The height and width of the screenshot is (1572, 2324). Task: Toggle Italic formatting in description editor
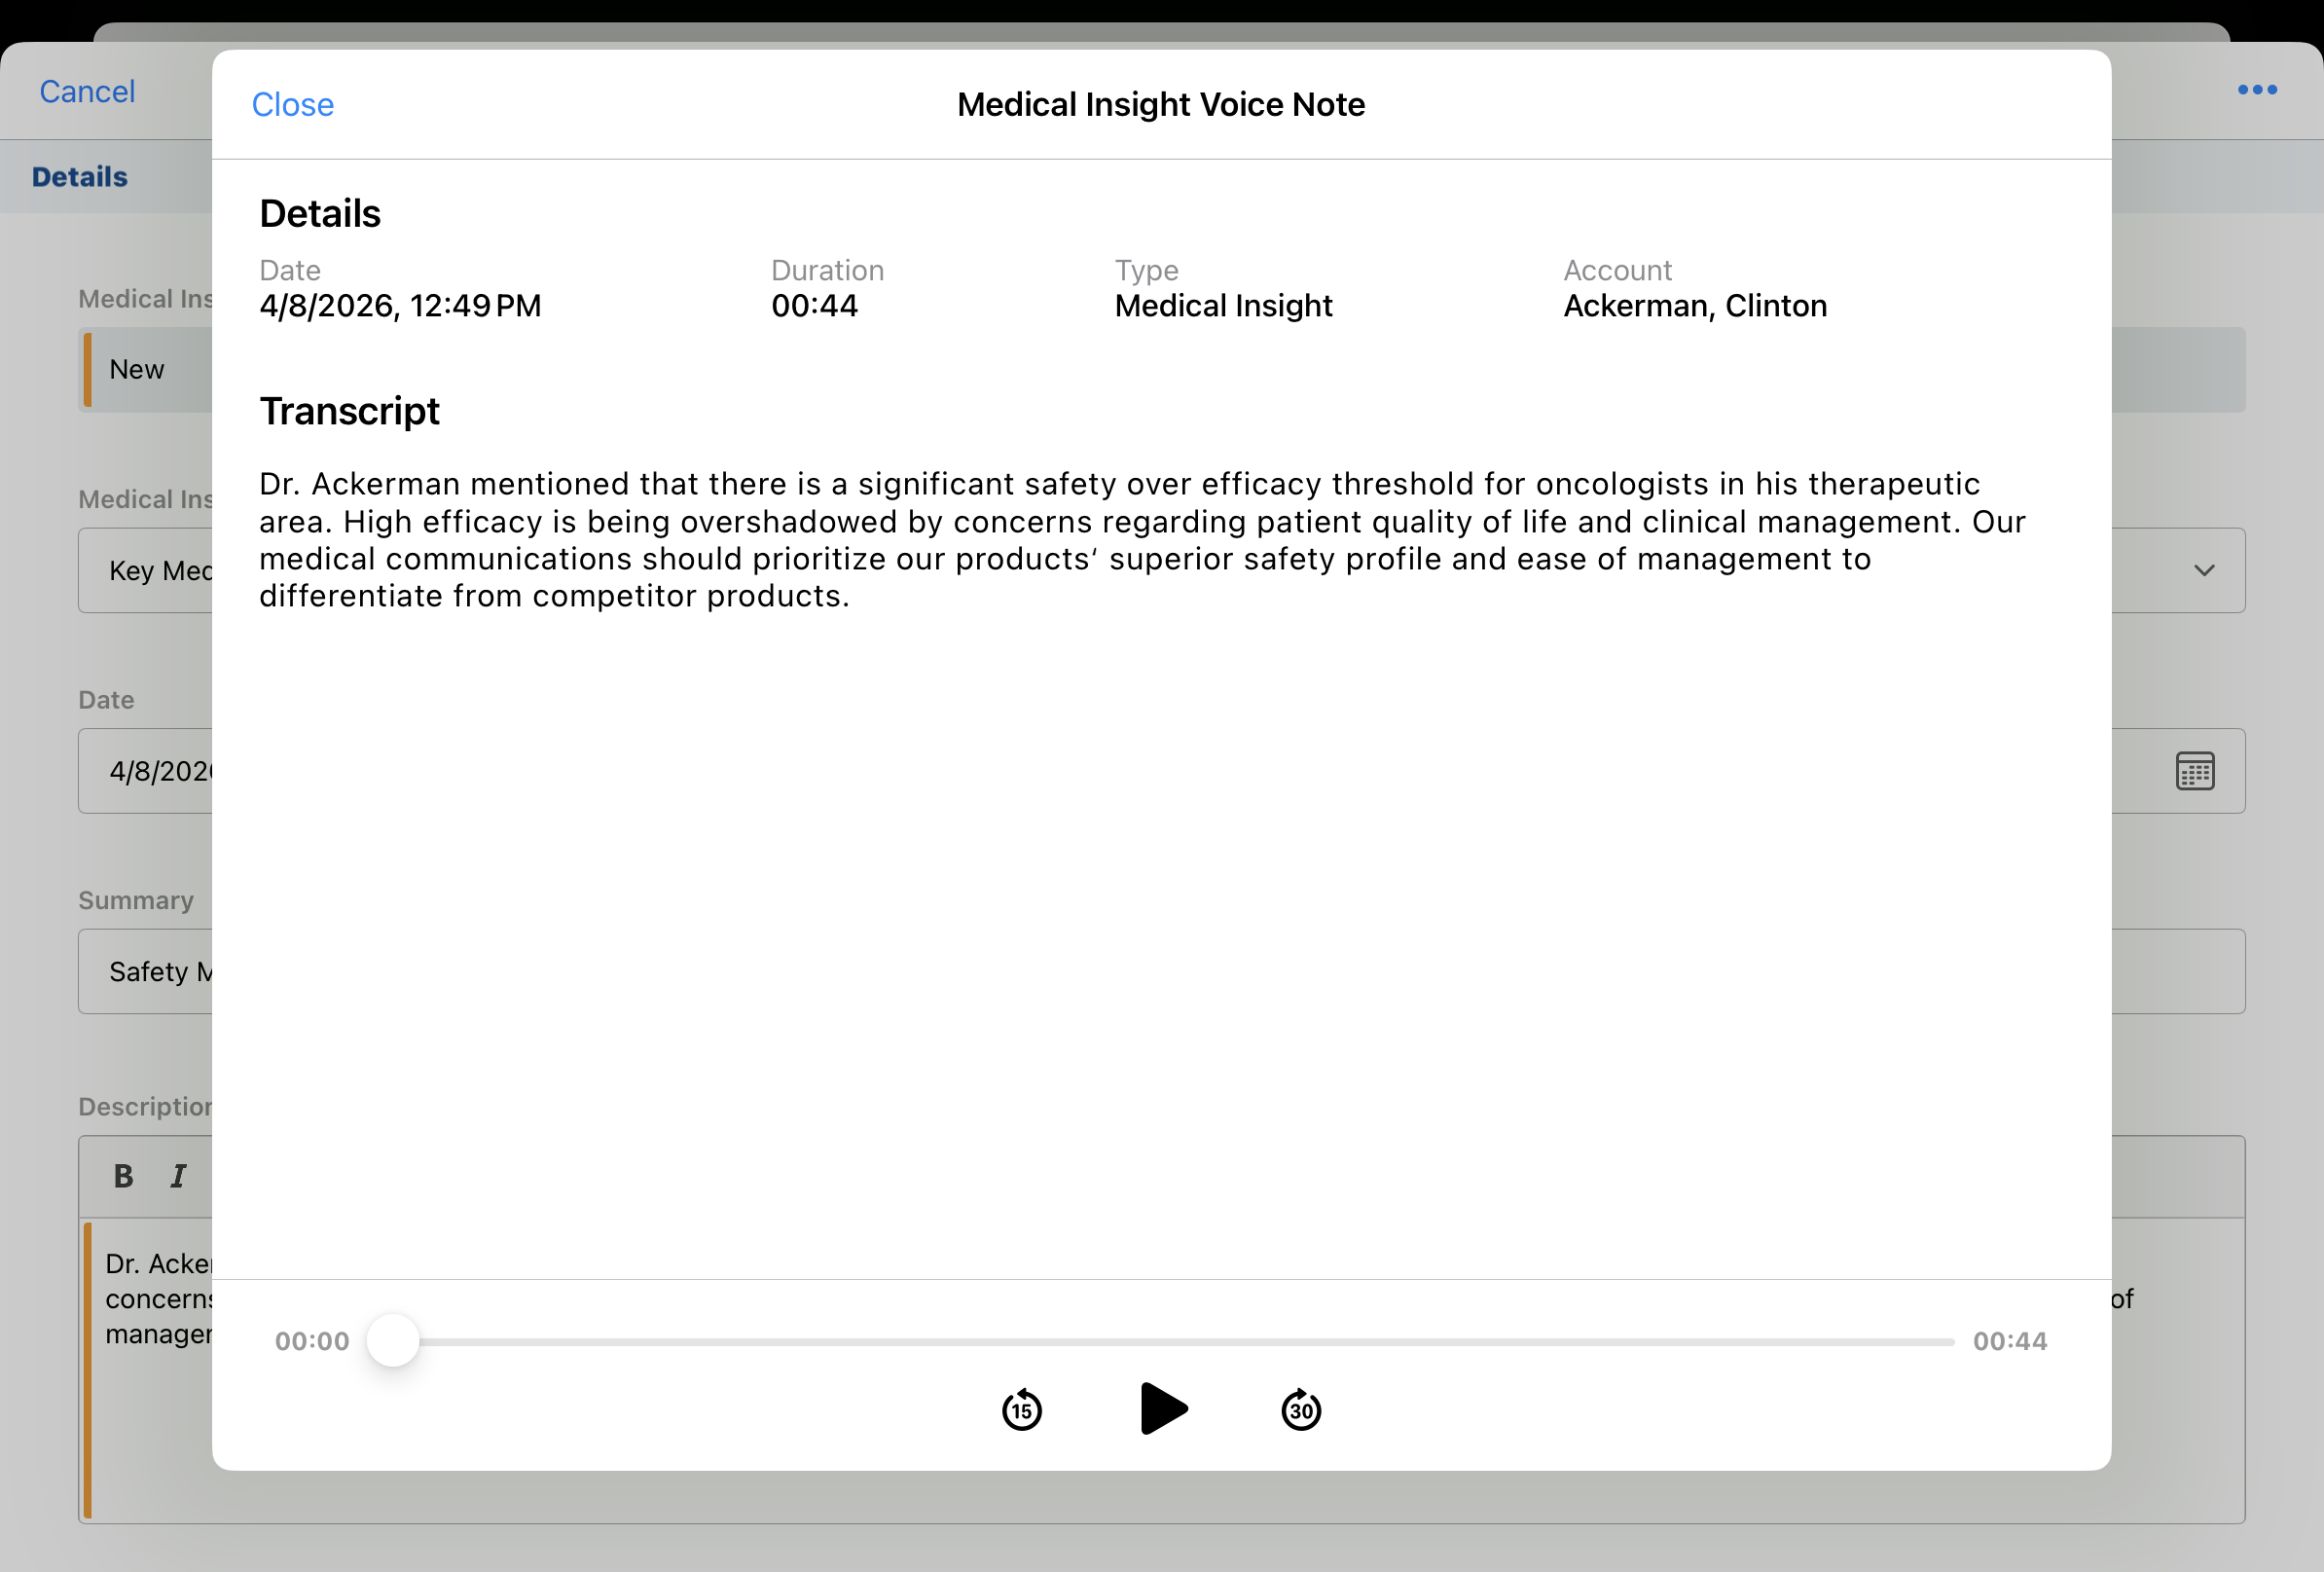pos(178,1176)
